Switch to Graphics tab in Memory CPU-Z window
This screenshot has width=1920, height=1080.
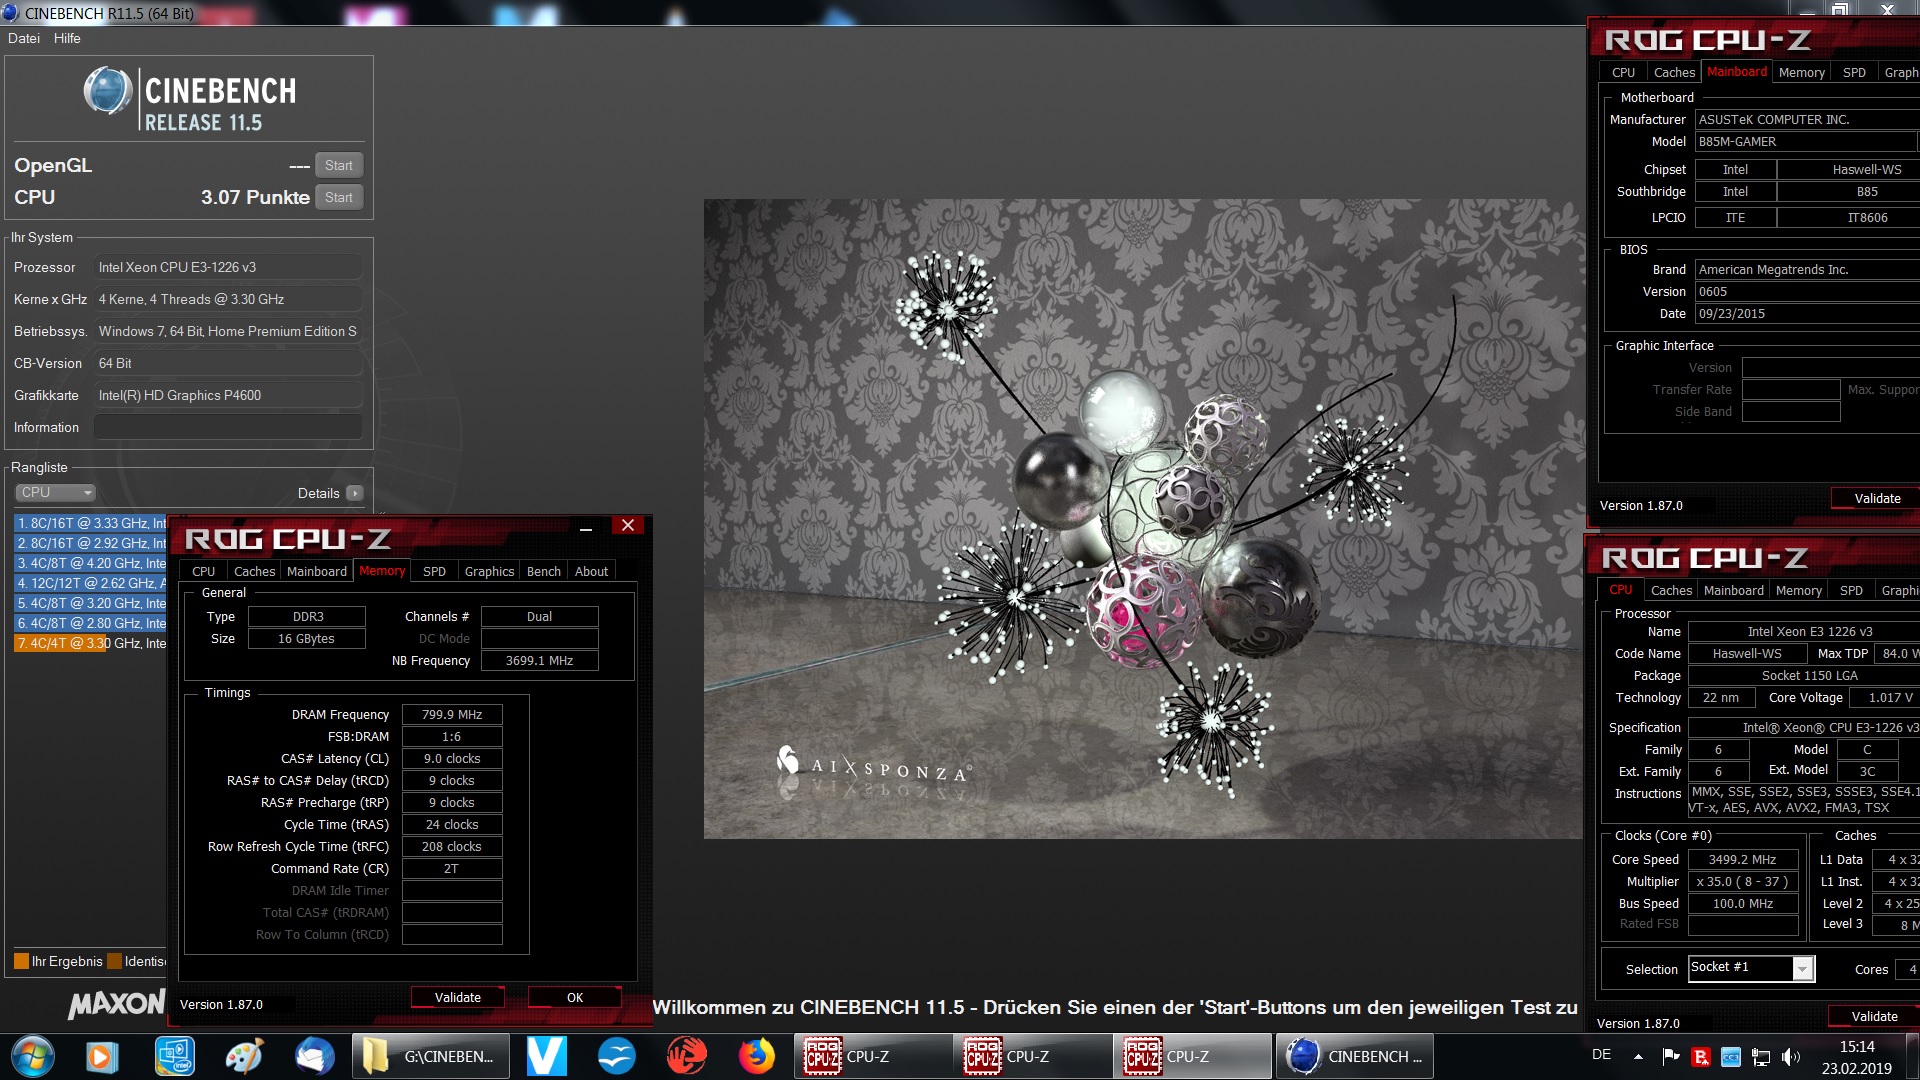point(489,571)
